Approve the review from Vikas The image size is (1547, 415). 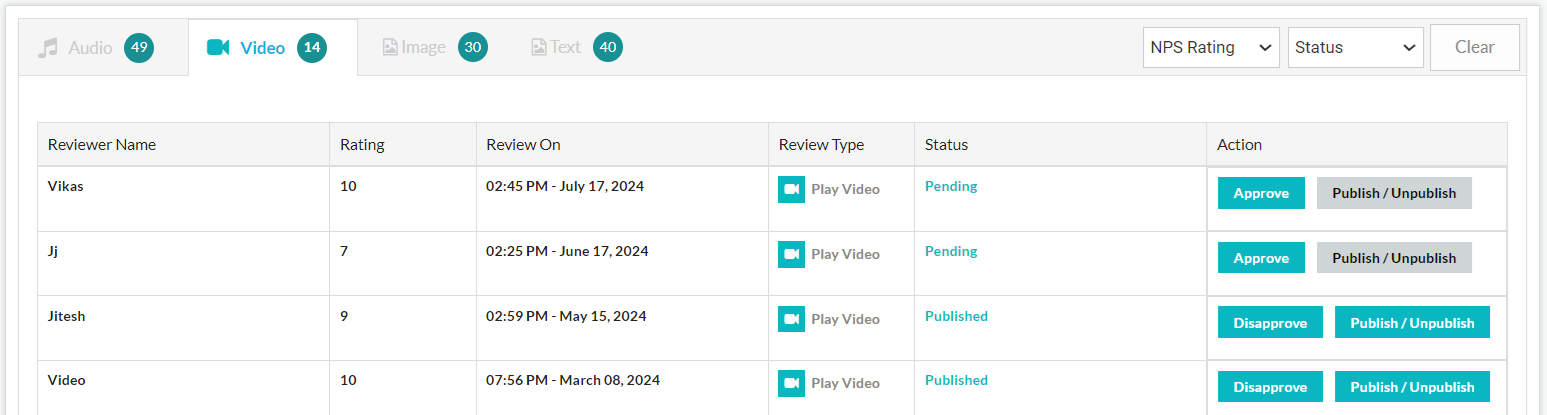(1261, 193)
